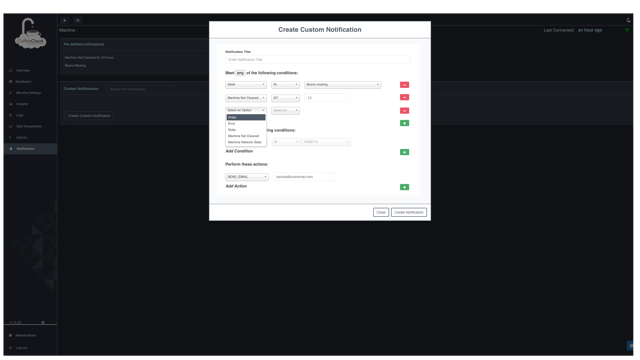Choose Machine Network State option

coord(246,142)
